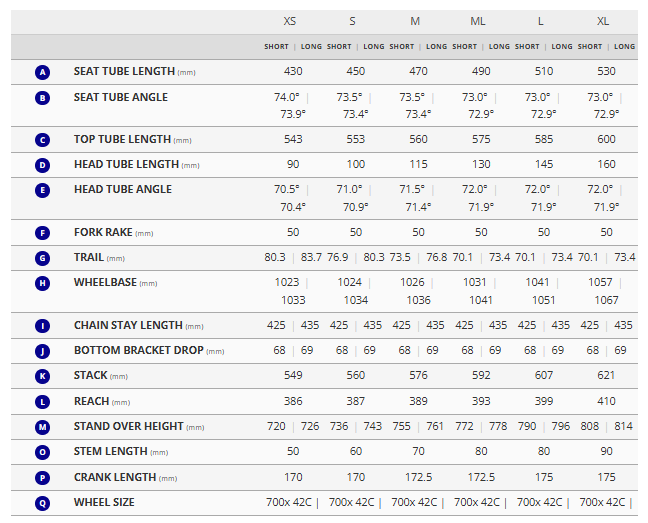Click the D badge beside head tube length
The image size is (648, 523).
point(42,165)
